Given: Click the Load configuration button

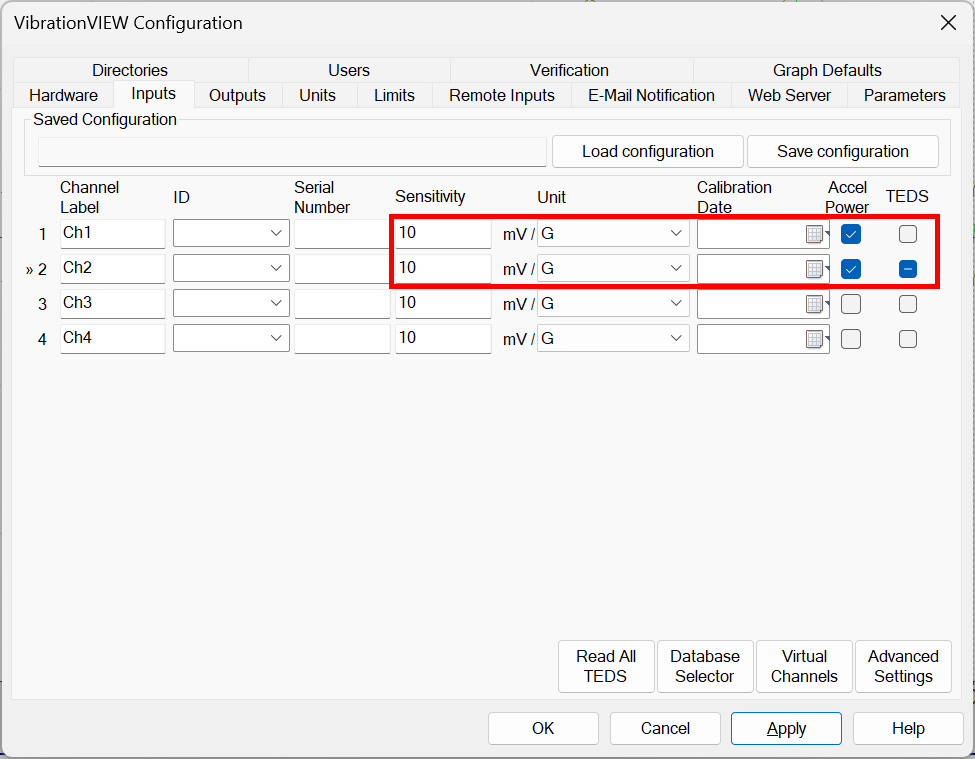Looking at the screenshot, I should 647,152.
